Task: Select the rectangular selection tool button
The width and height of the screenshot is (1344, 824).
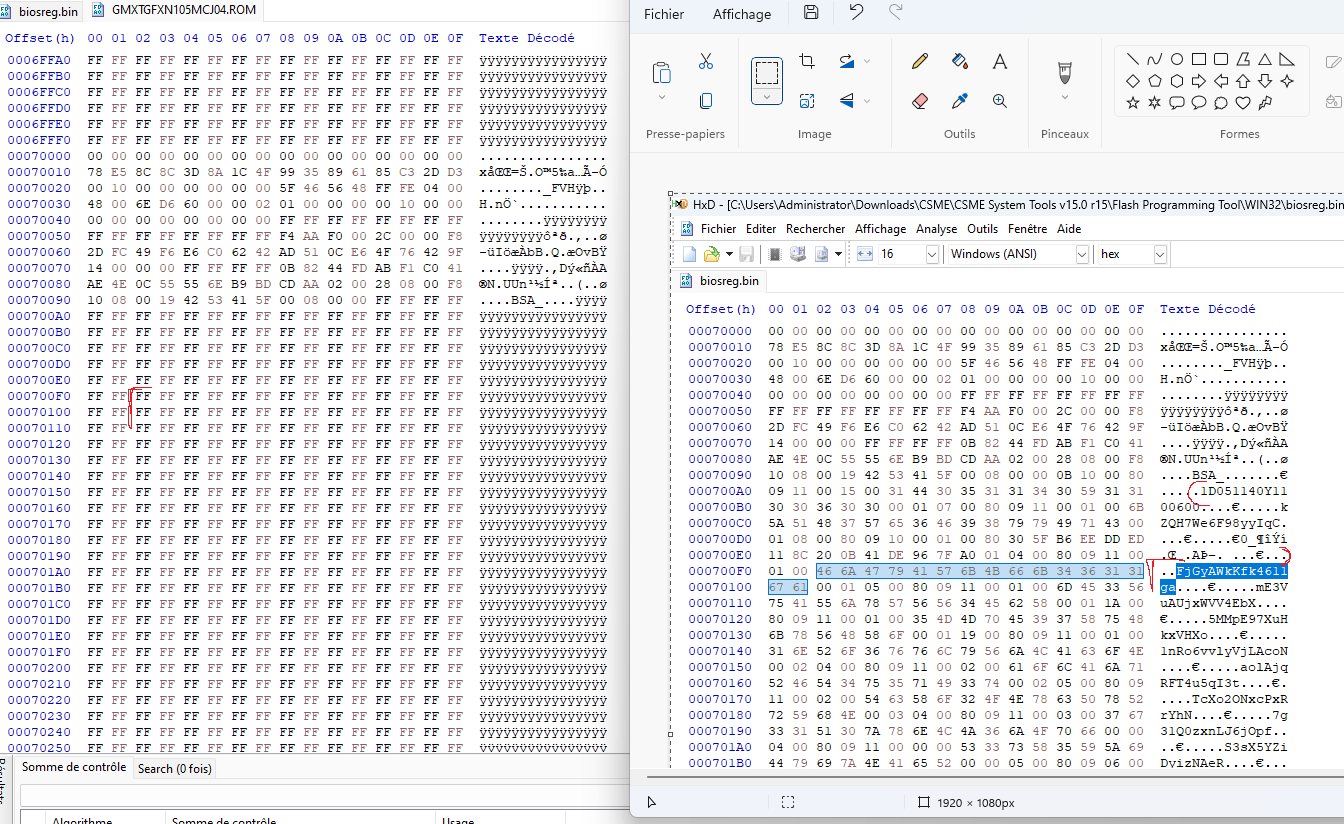Action: click(767, 72)
